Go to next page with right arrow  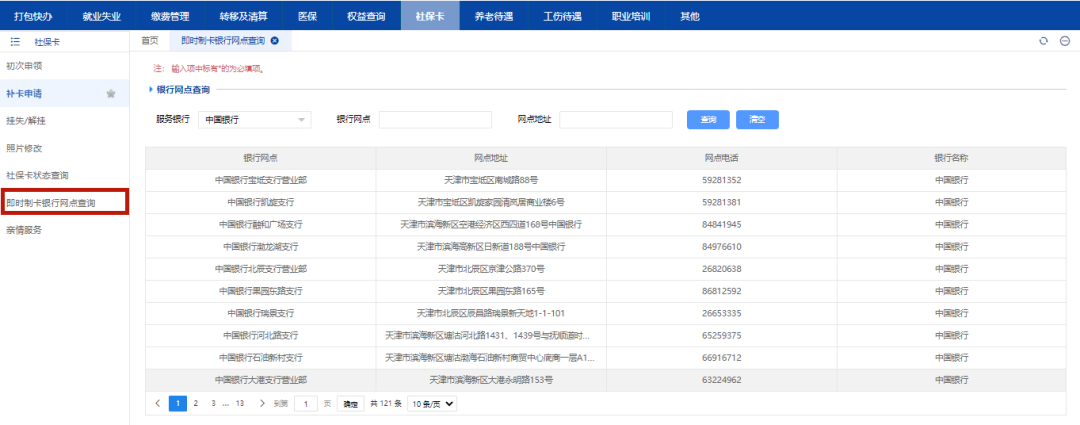(x=262, y=403)
